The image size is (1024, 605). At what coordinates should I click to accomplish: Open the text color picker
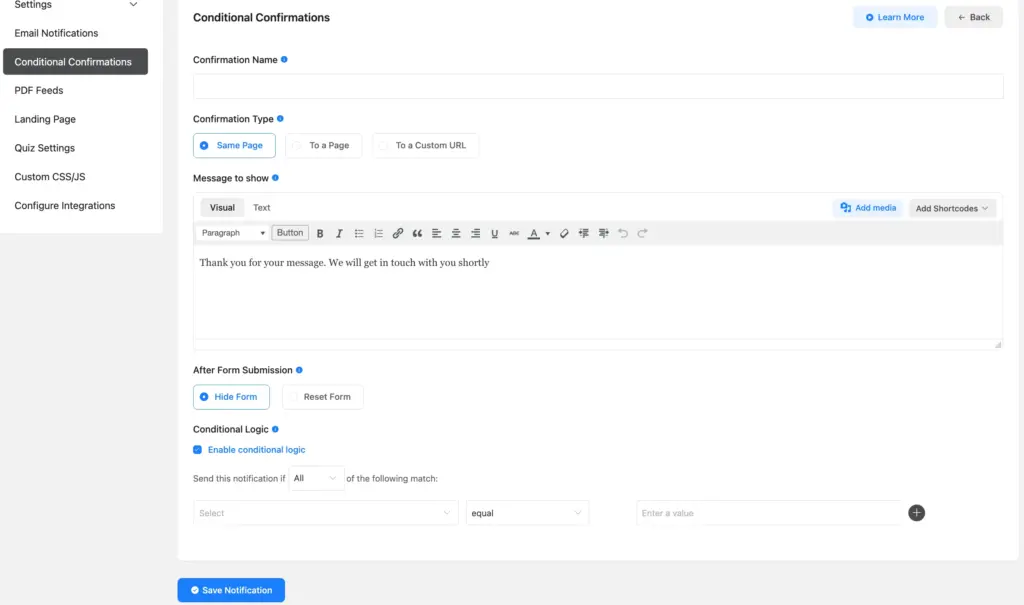coord(547,234)
